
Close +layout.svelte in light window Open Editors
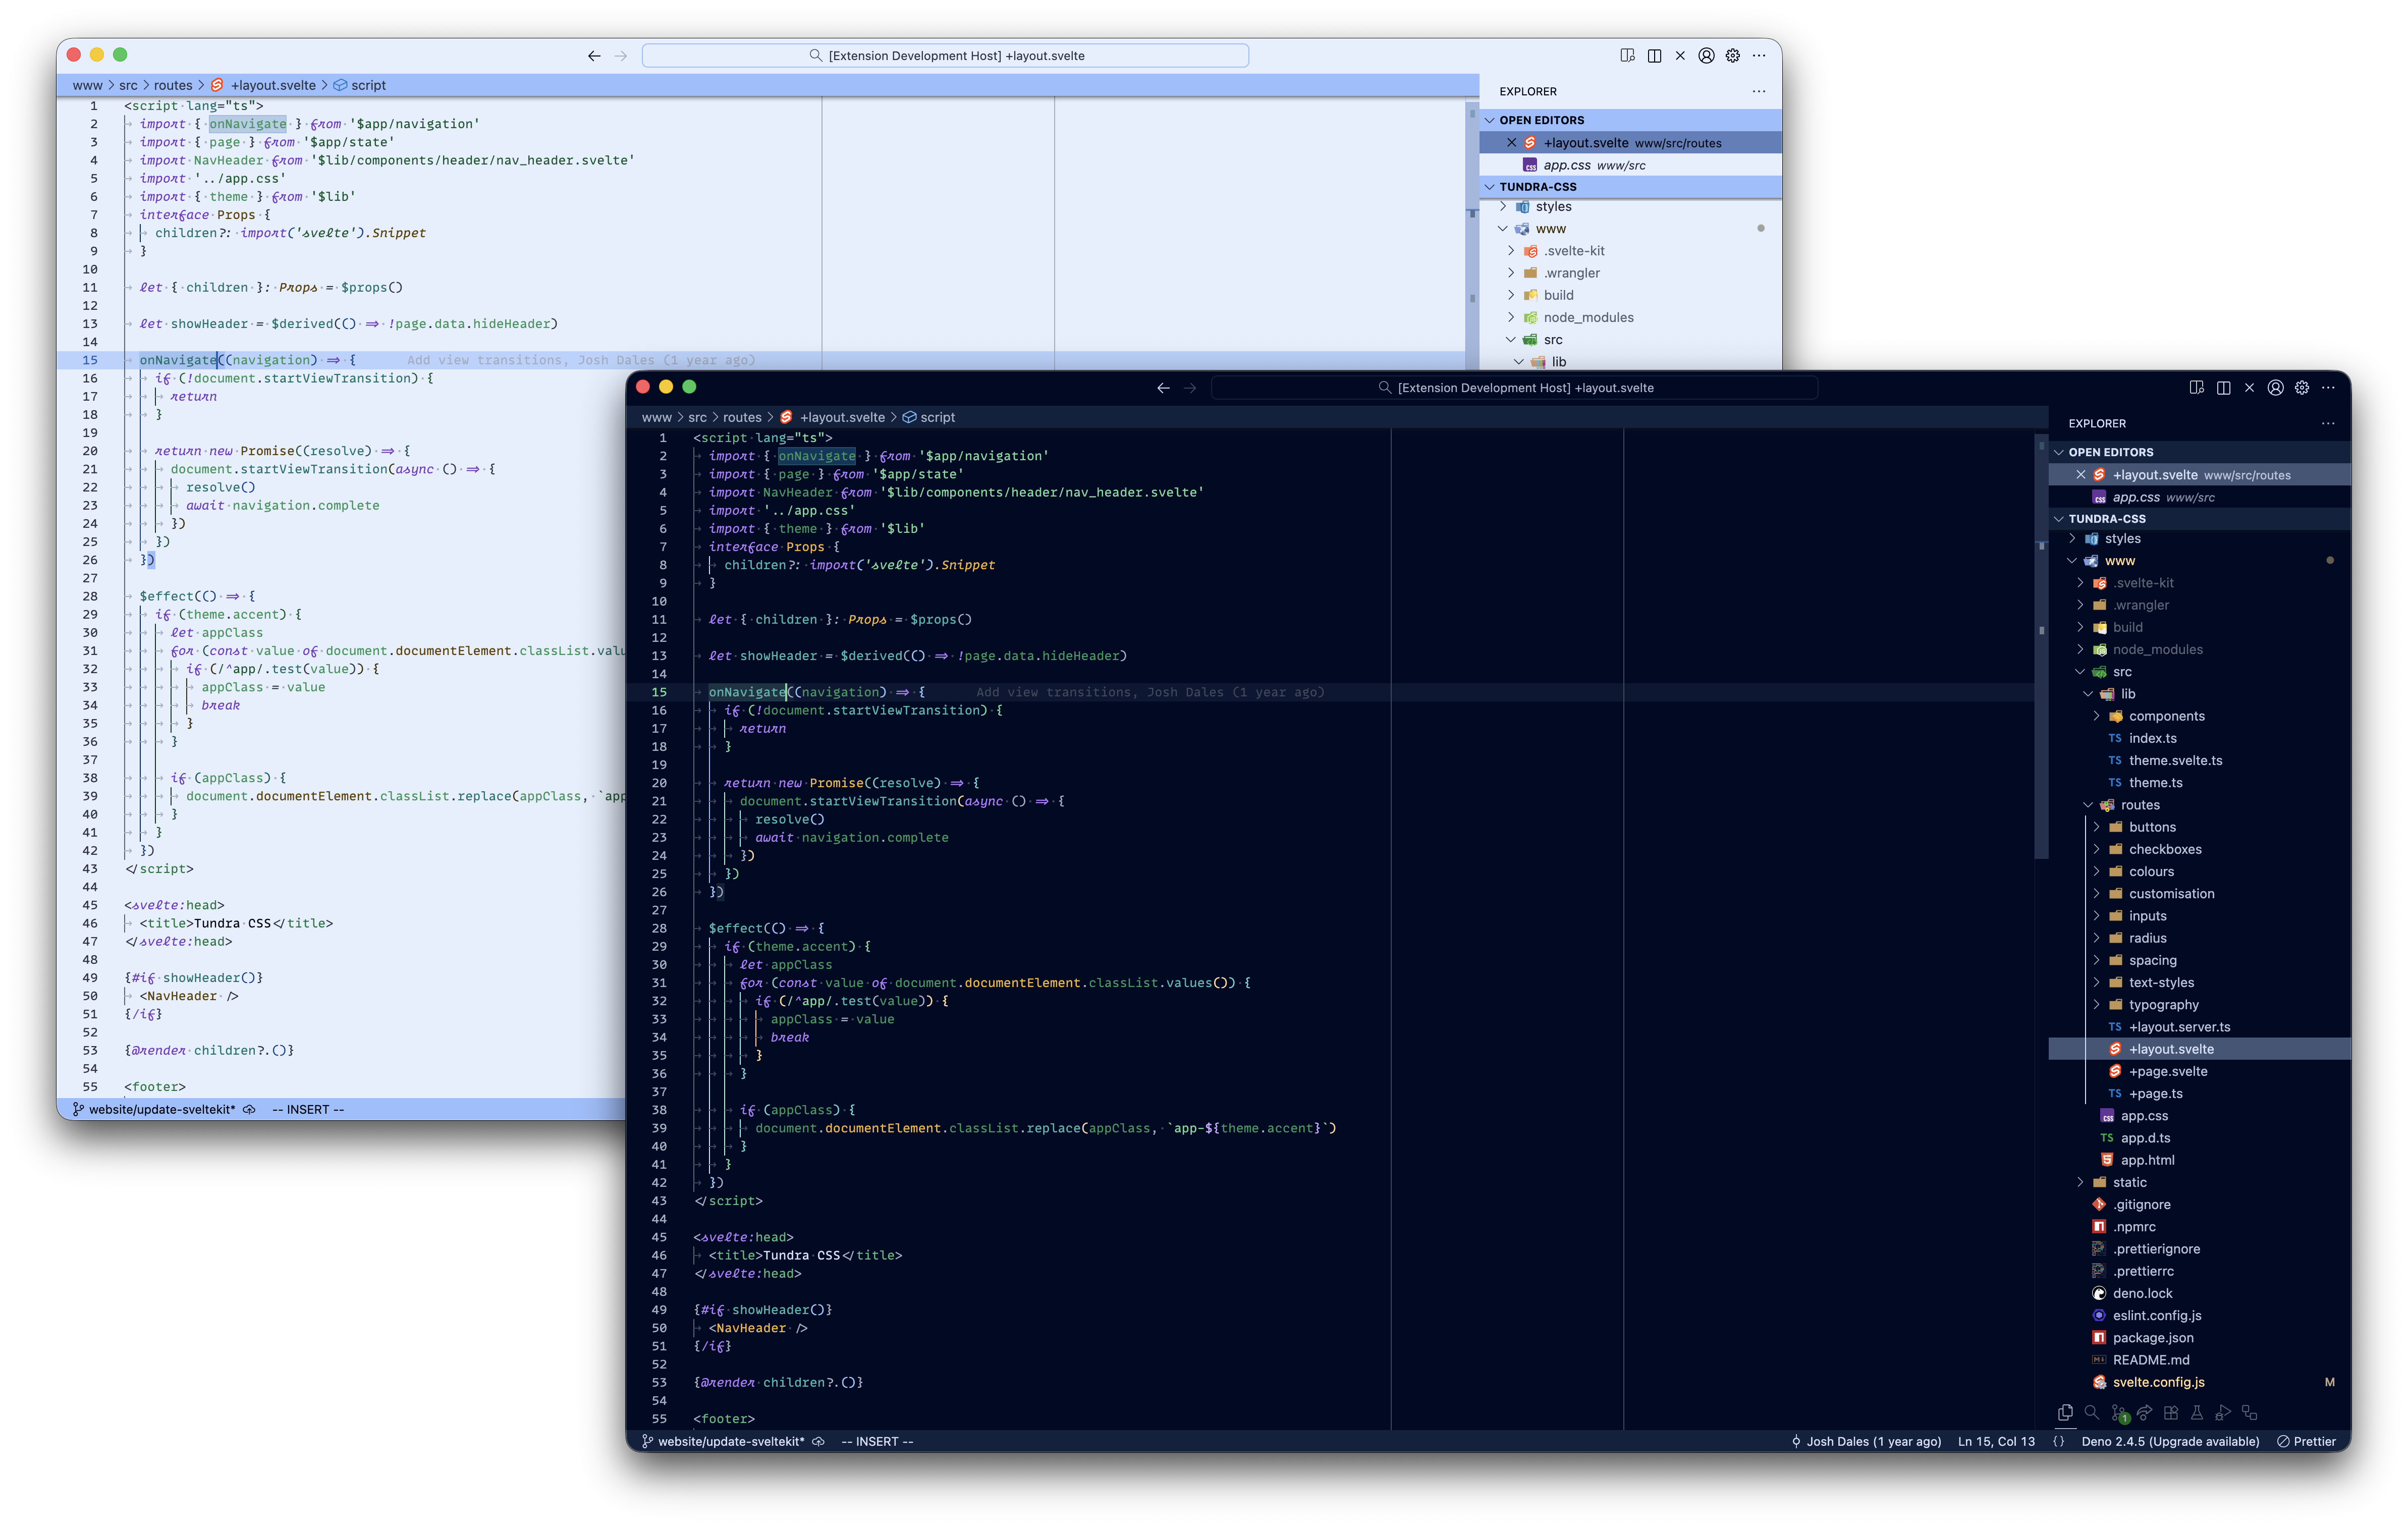pyautogui.click(x=1511, y=143)
